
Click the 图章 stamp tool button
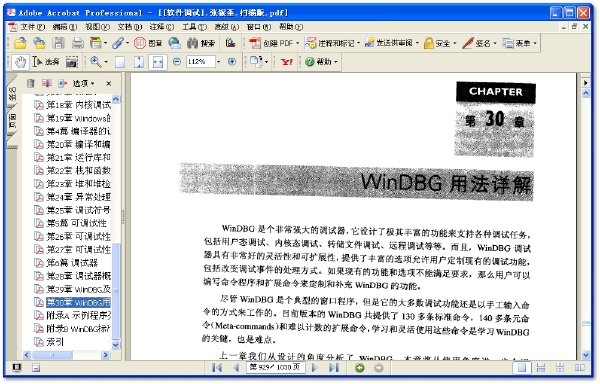148,43
